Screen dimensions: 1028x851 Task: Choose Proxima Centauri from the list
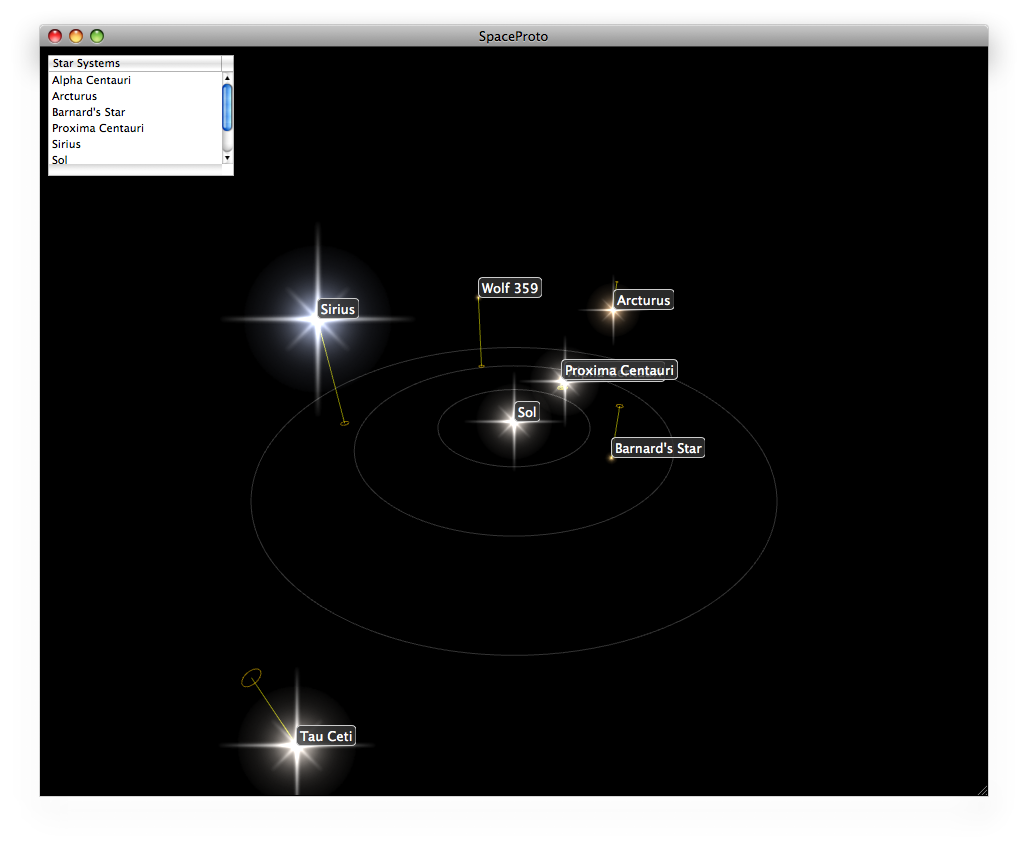(x=136, y=128)
